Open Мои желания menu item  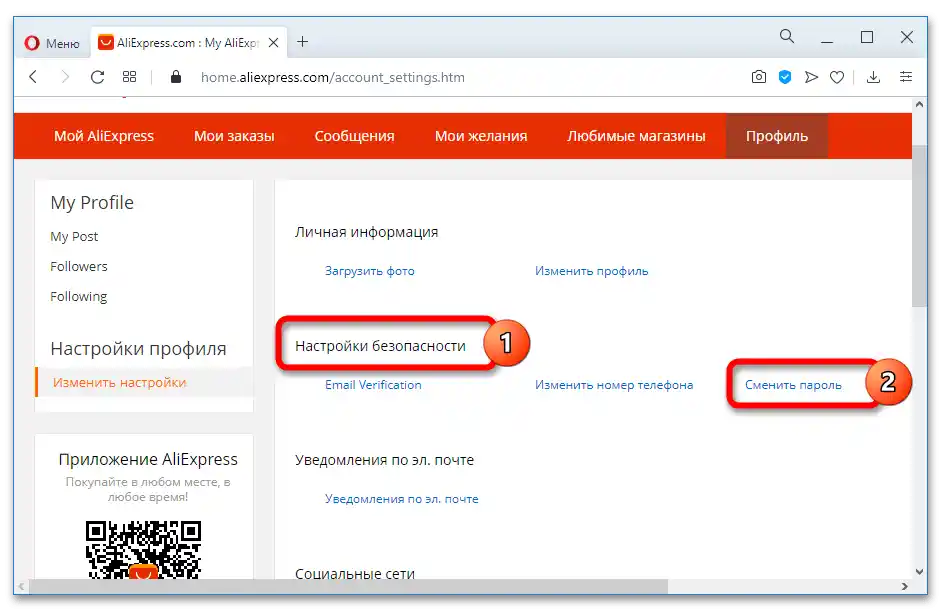[481, 136]
